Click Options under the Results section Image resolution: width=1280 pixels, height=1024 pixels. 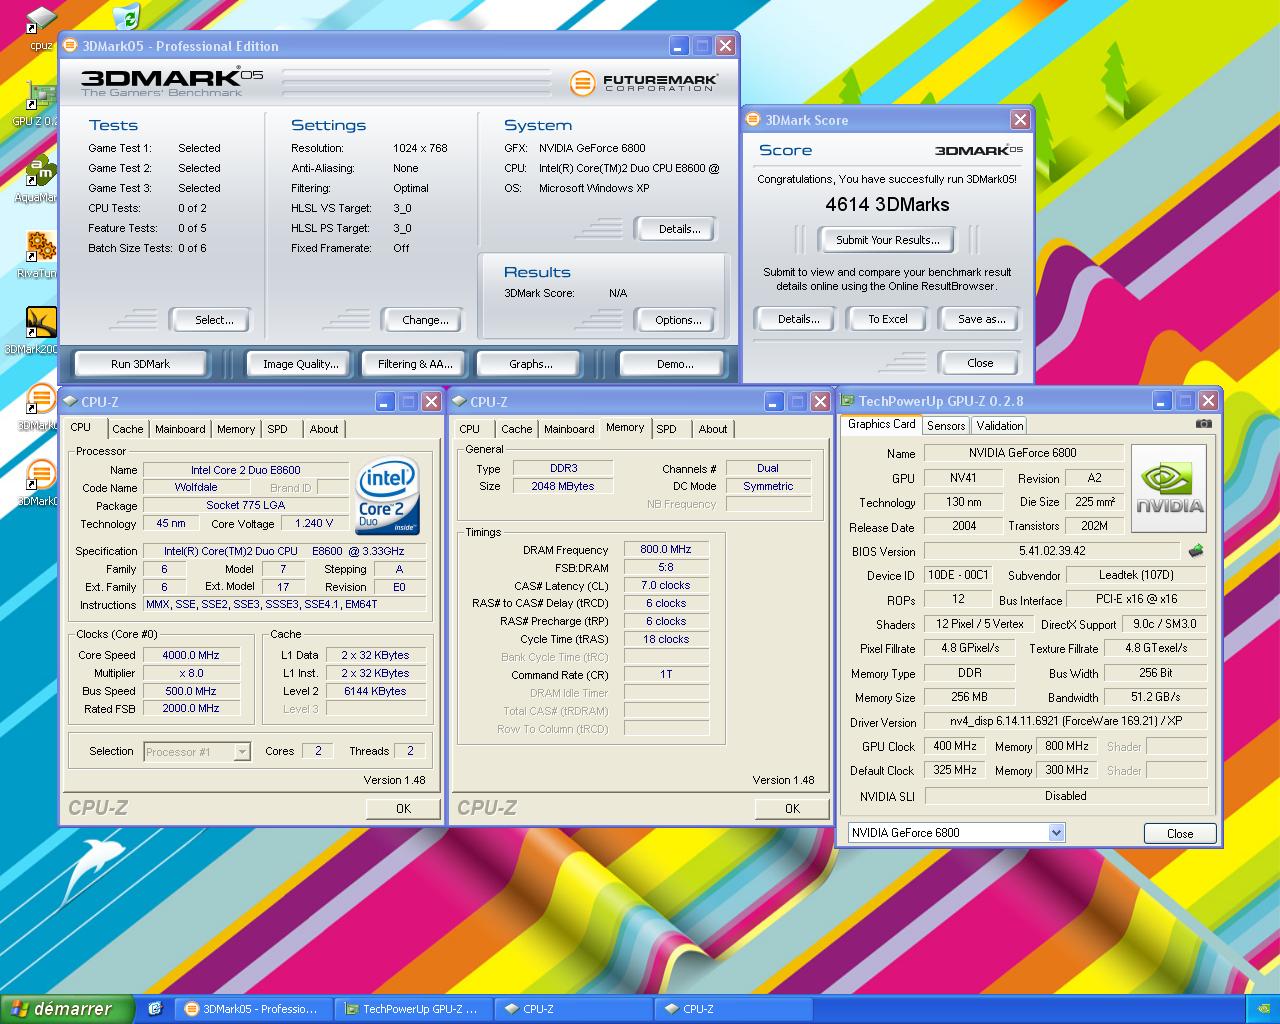[x=678, y=320]
